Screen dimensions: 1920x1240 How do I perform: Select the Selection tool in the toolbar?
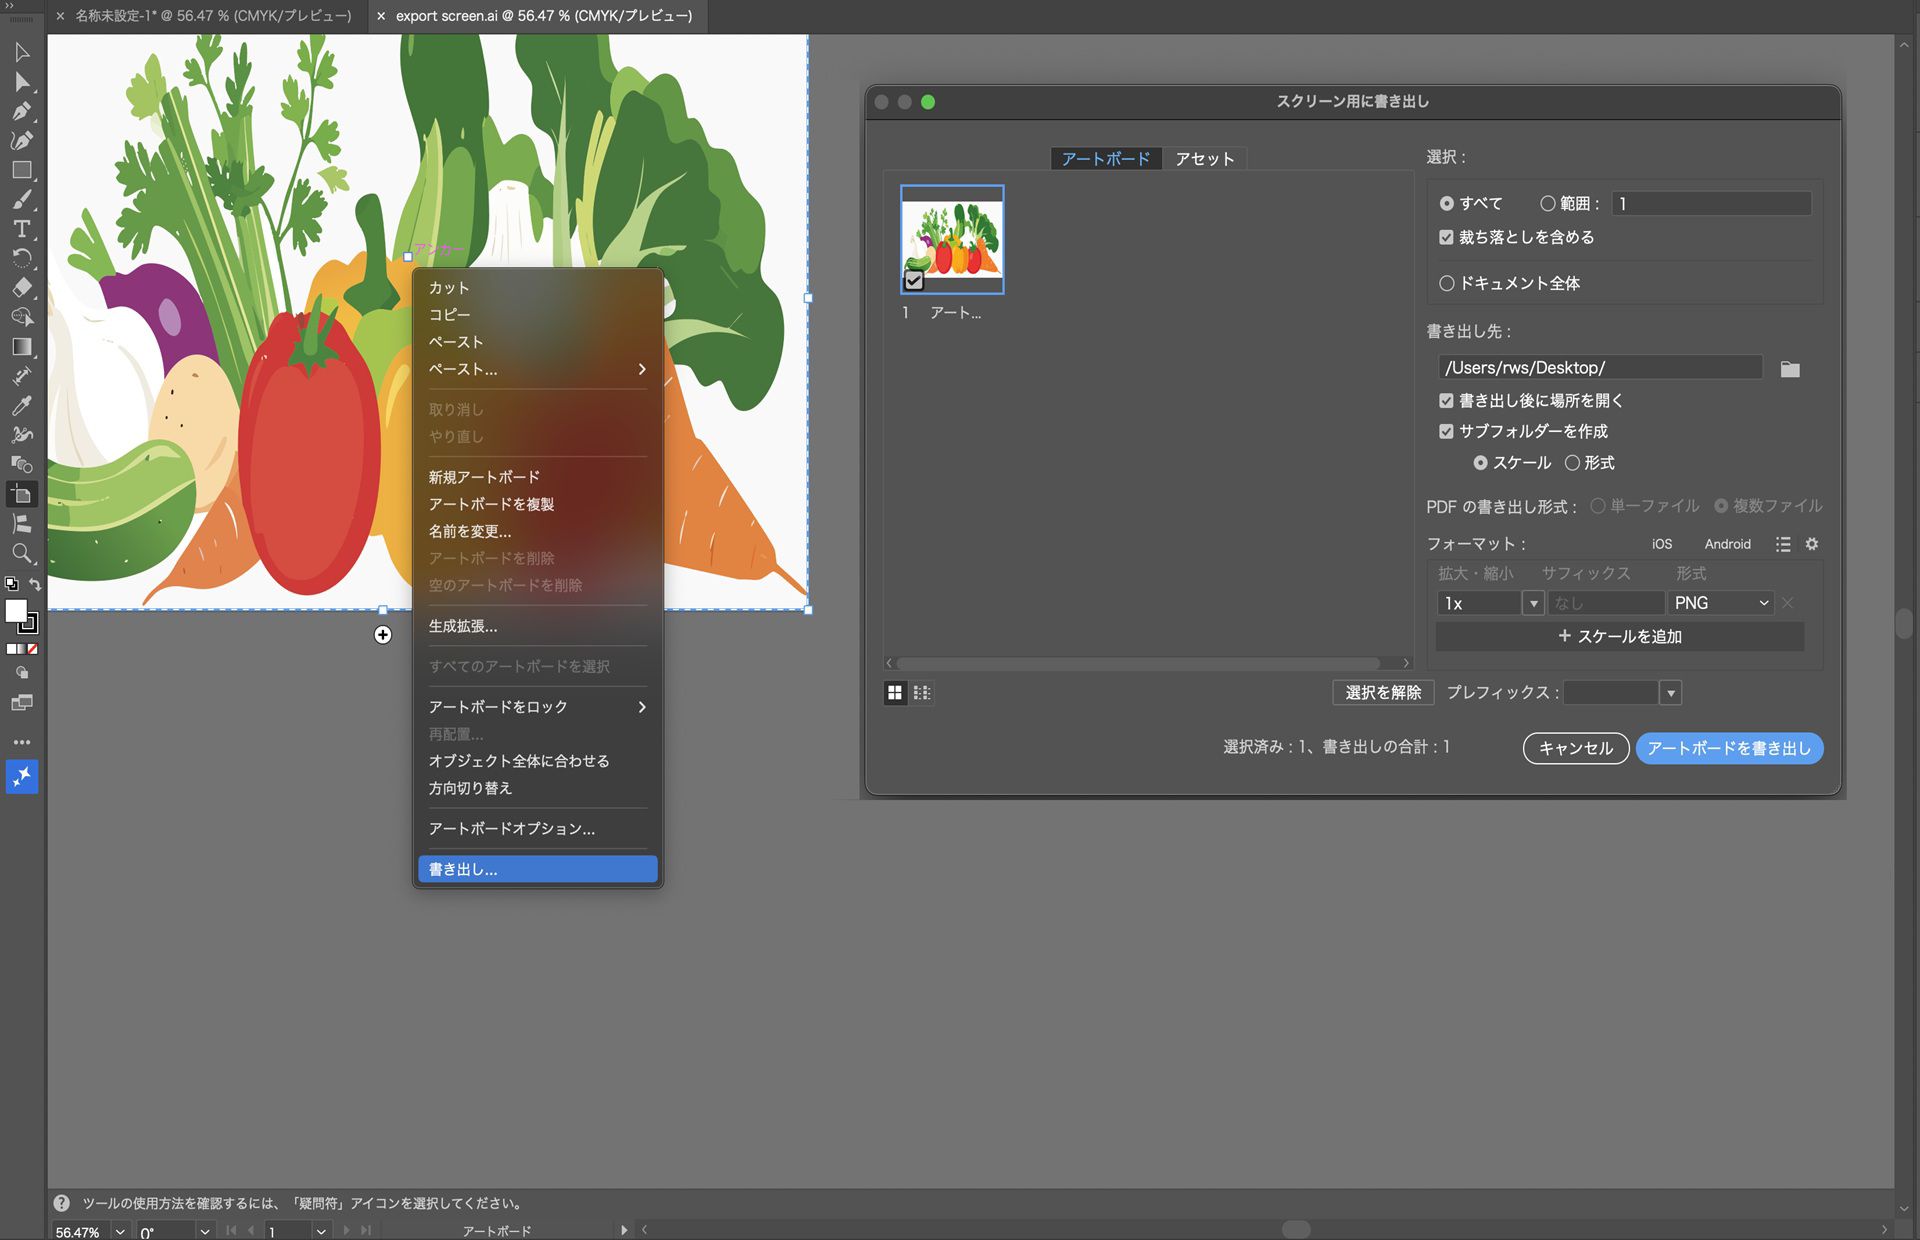click(x=22, y=52)
